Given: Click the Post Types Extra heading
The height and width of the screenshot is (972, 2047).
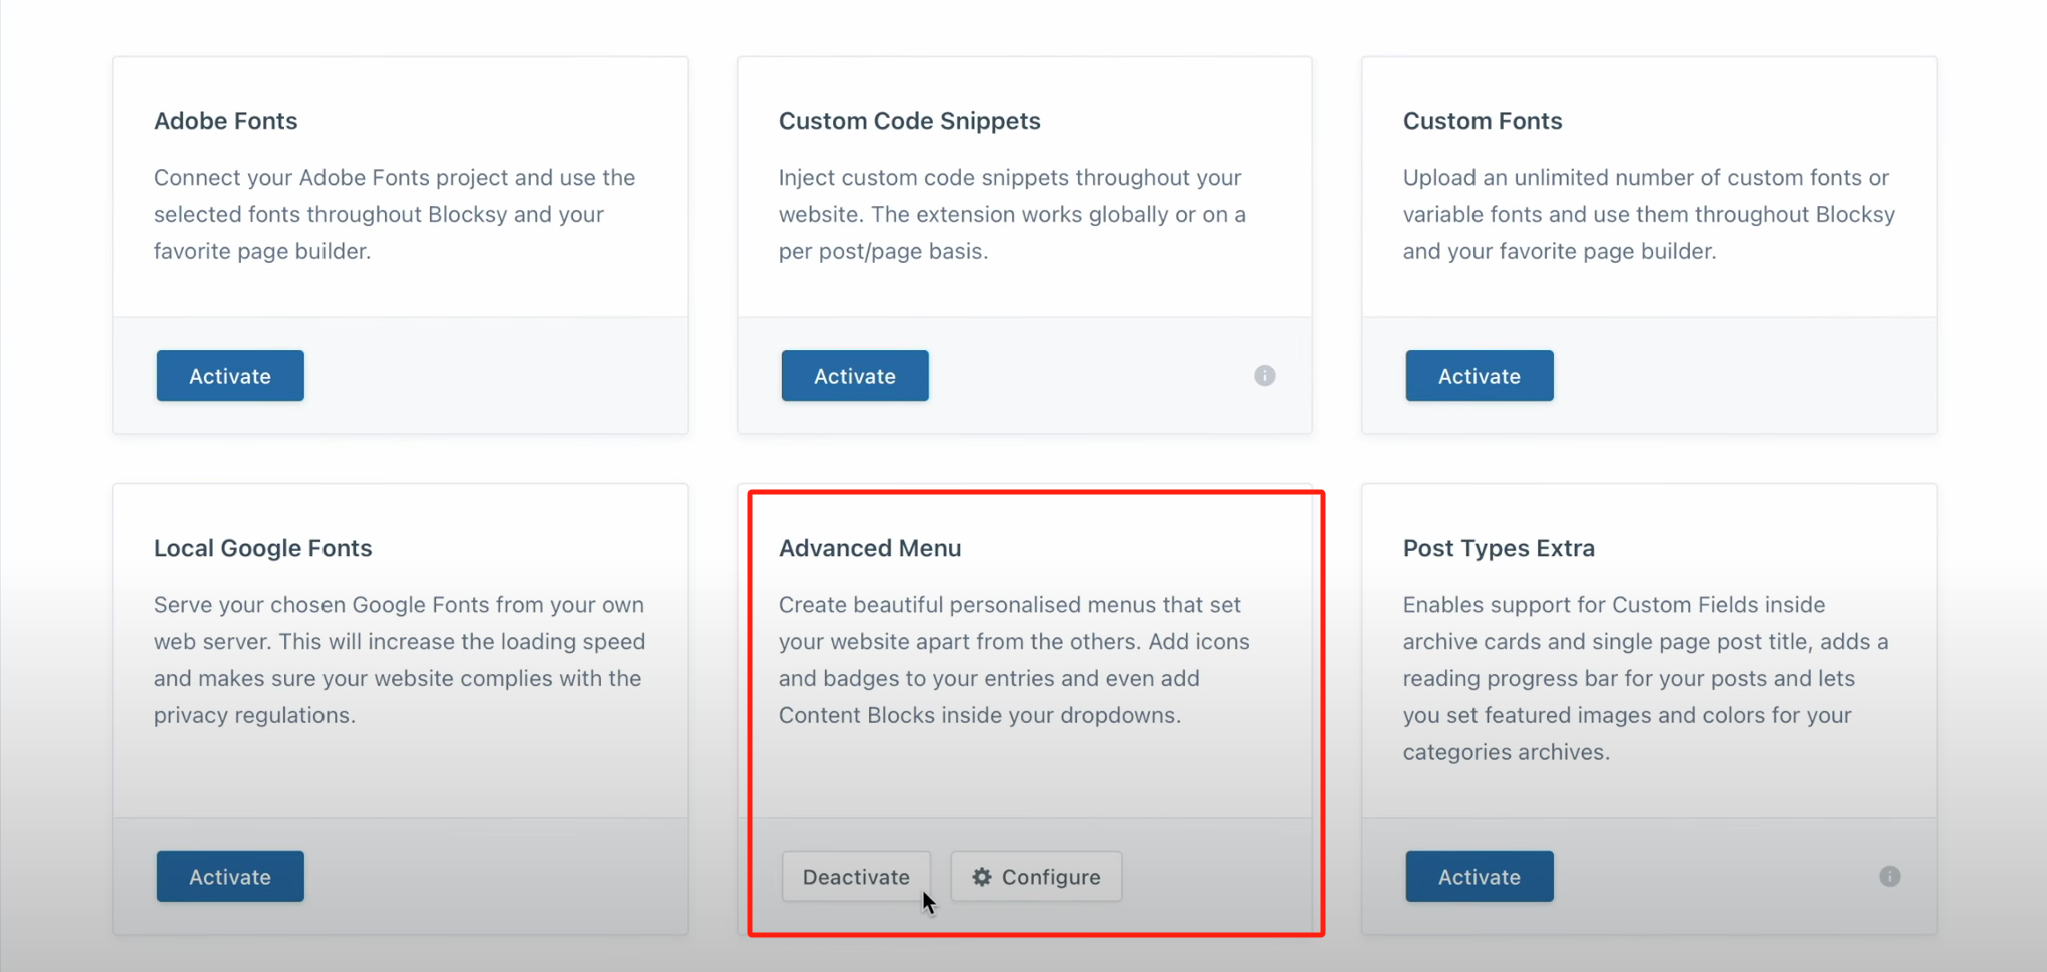Looking at the screenshot, I should [x=1498, y=548].
